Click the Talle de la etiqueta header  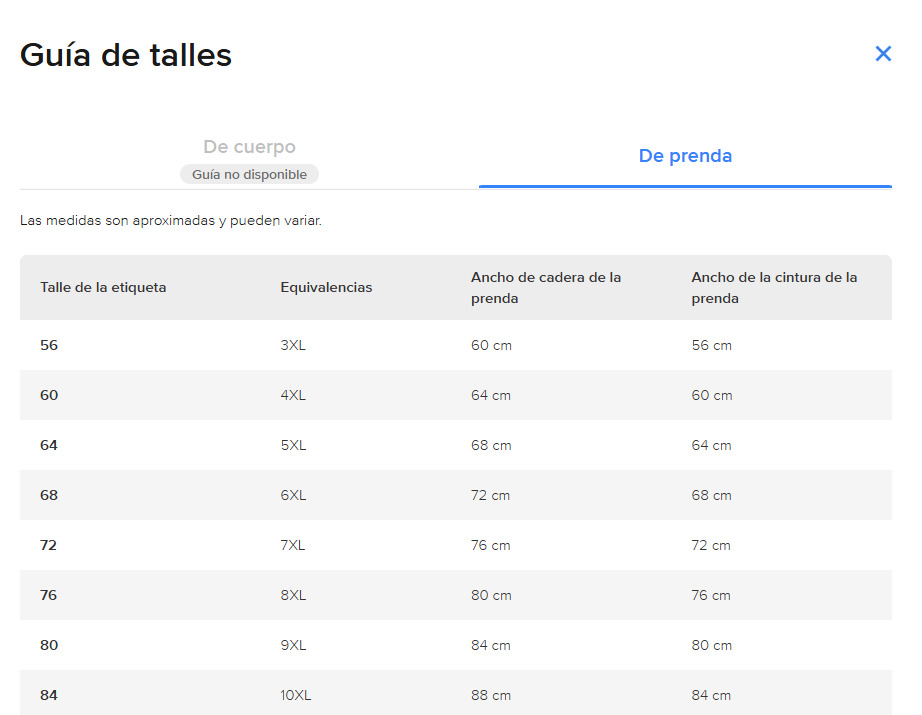[x=103, y=288]
